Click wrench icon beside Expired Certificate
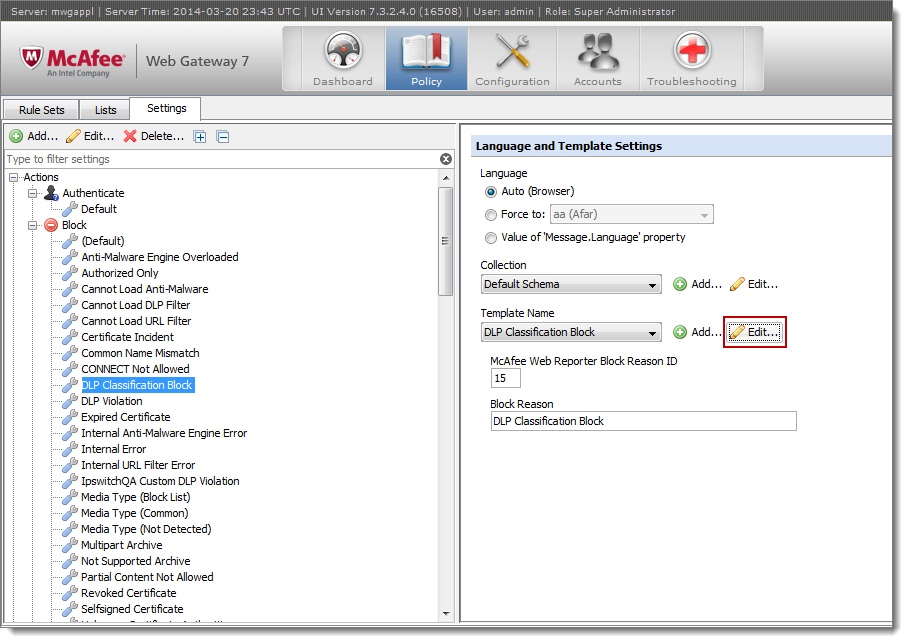The width and height of the screenshot is (908, 643). tap(70, 417)
